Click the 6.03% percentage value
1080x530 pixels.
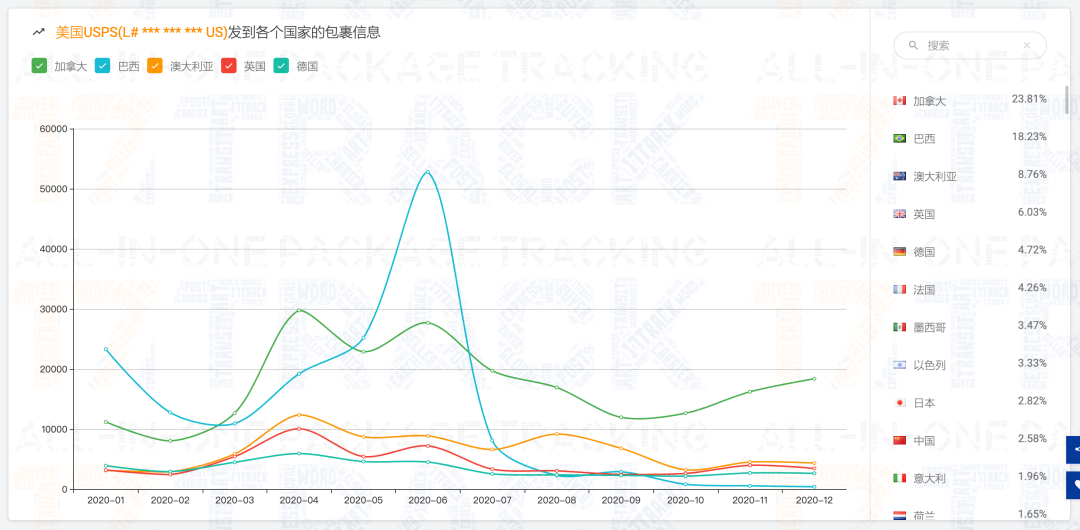click(1032, 212)
